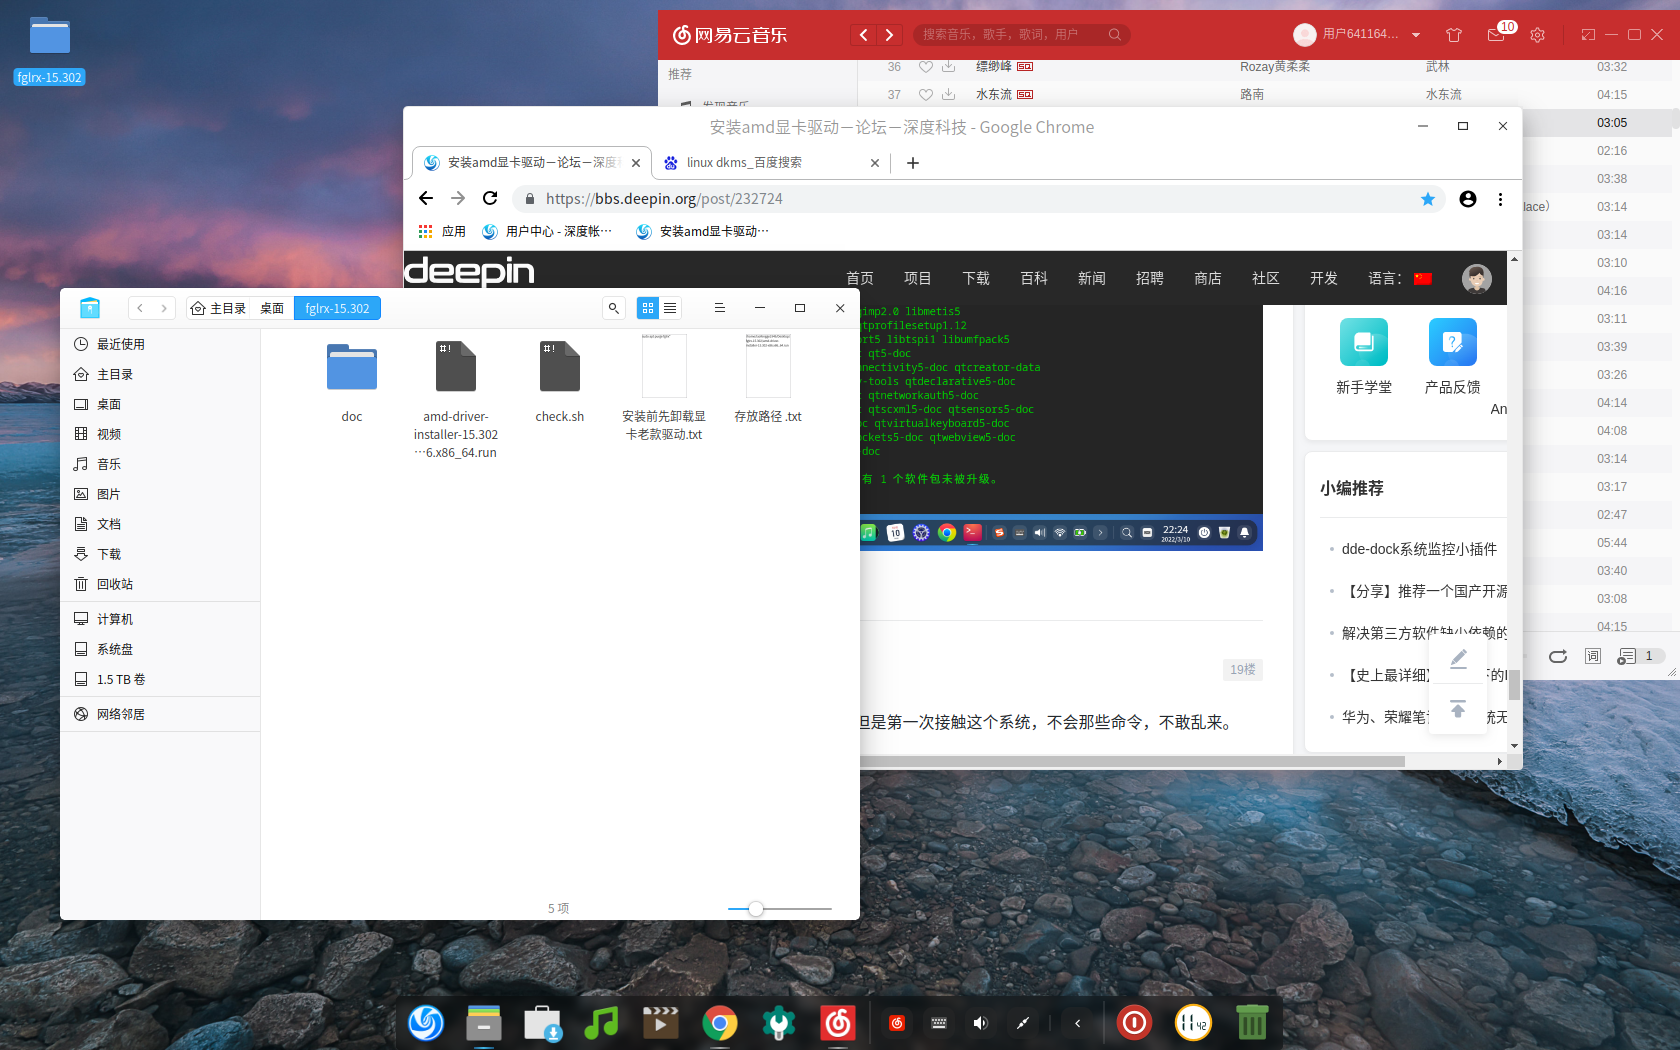Open NetEase Music settings gear
Screen dimensions: 1680x1050
click(1537, 35)
